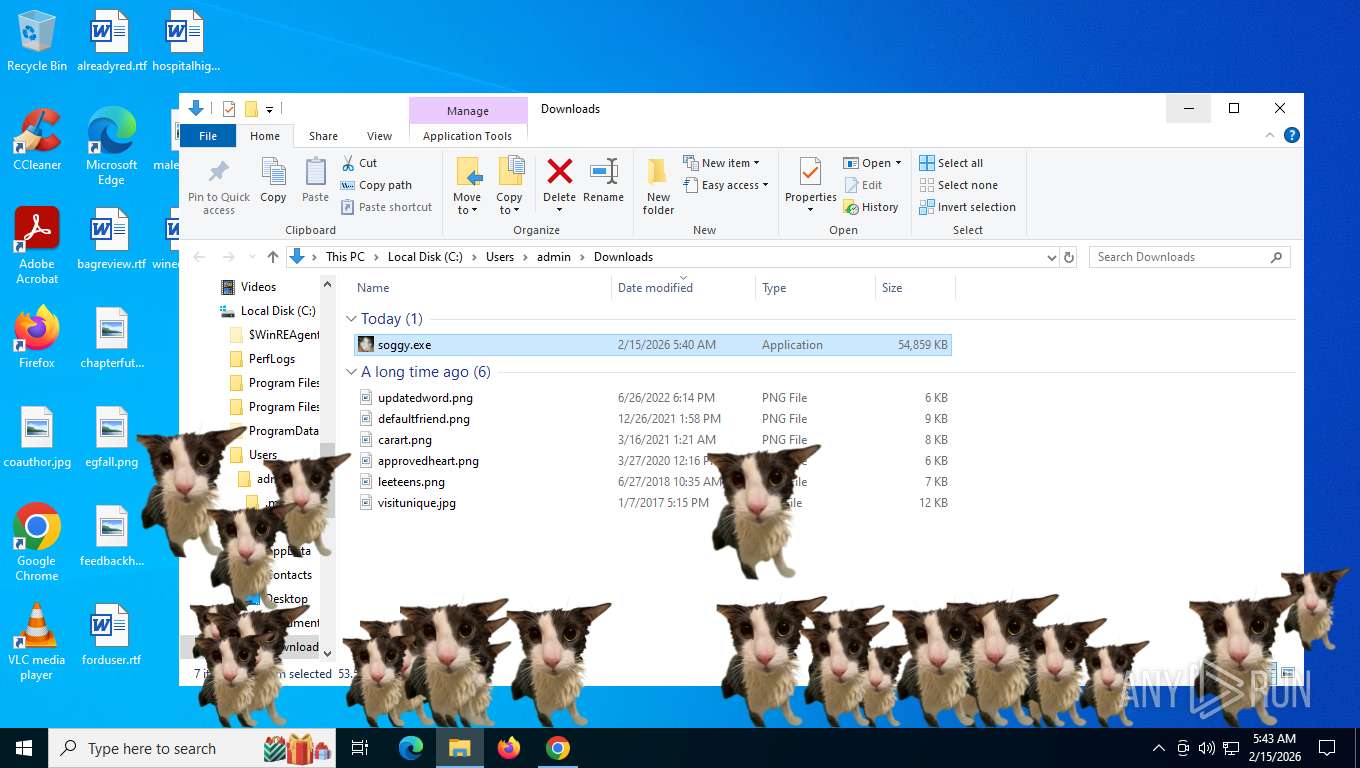Collapse the A long time ago group

351,372
